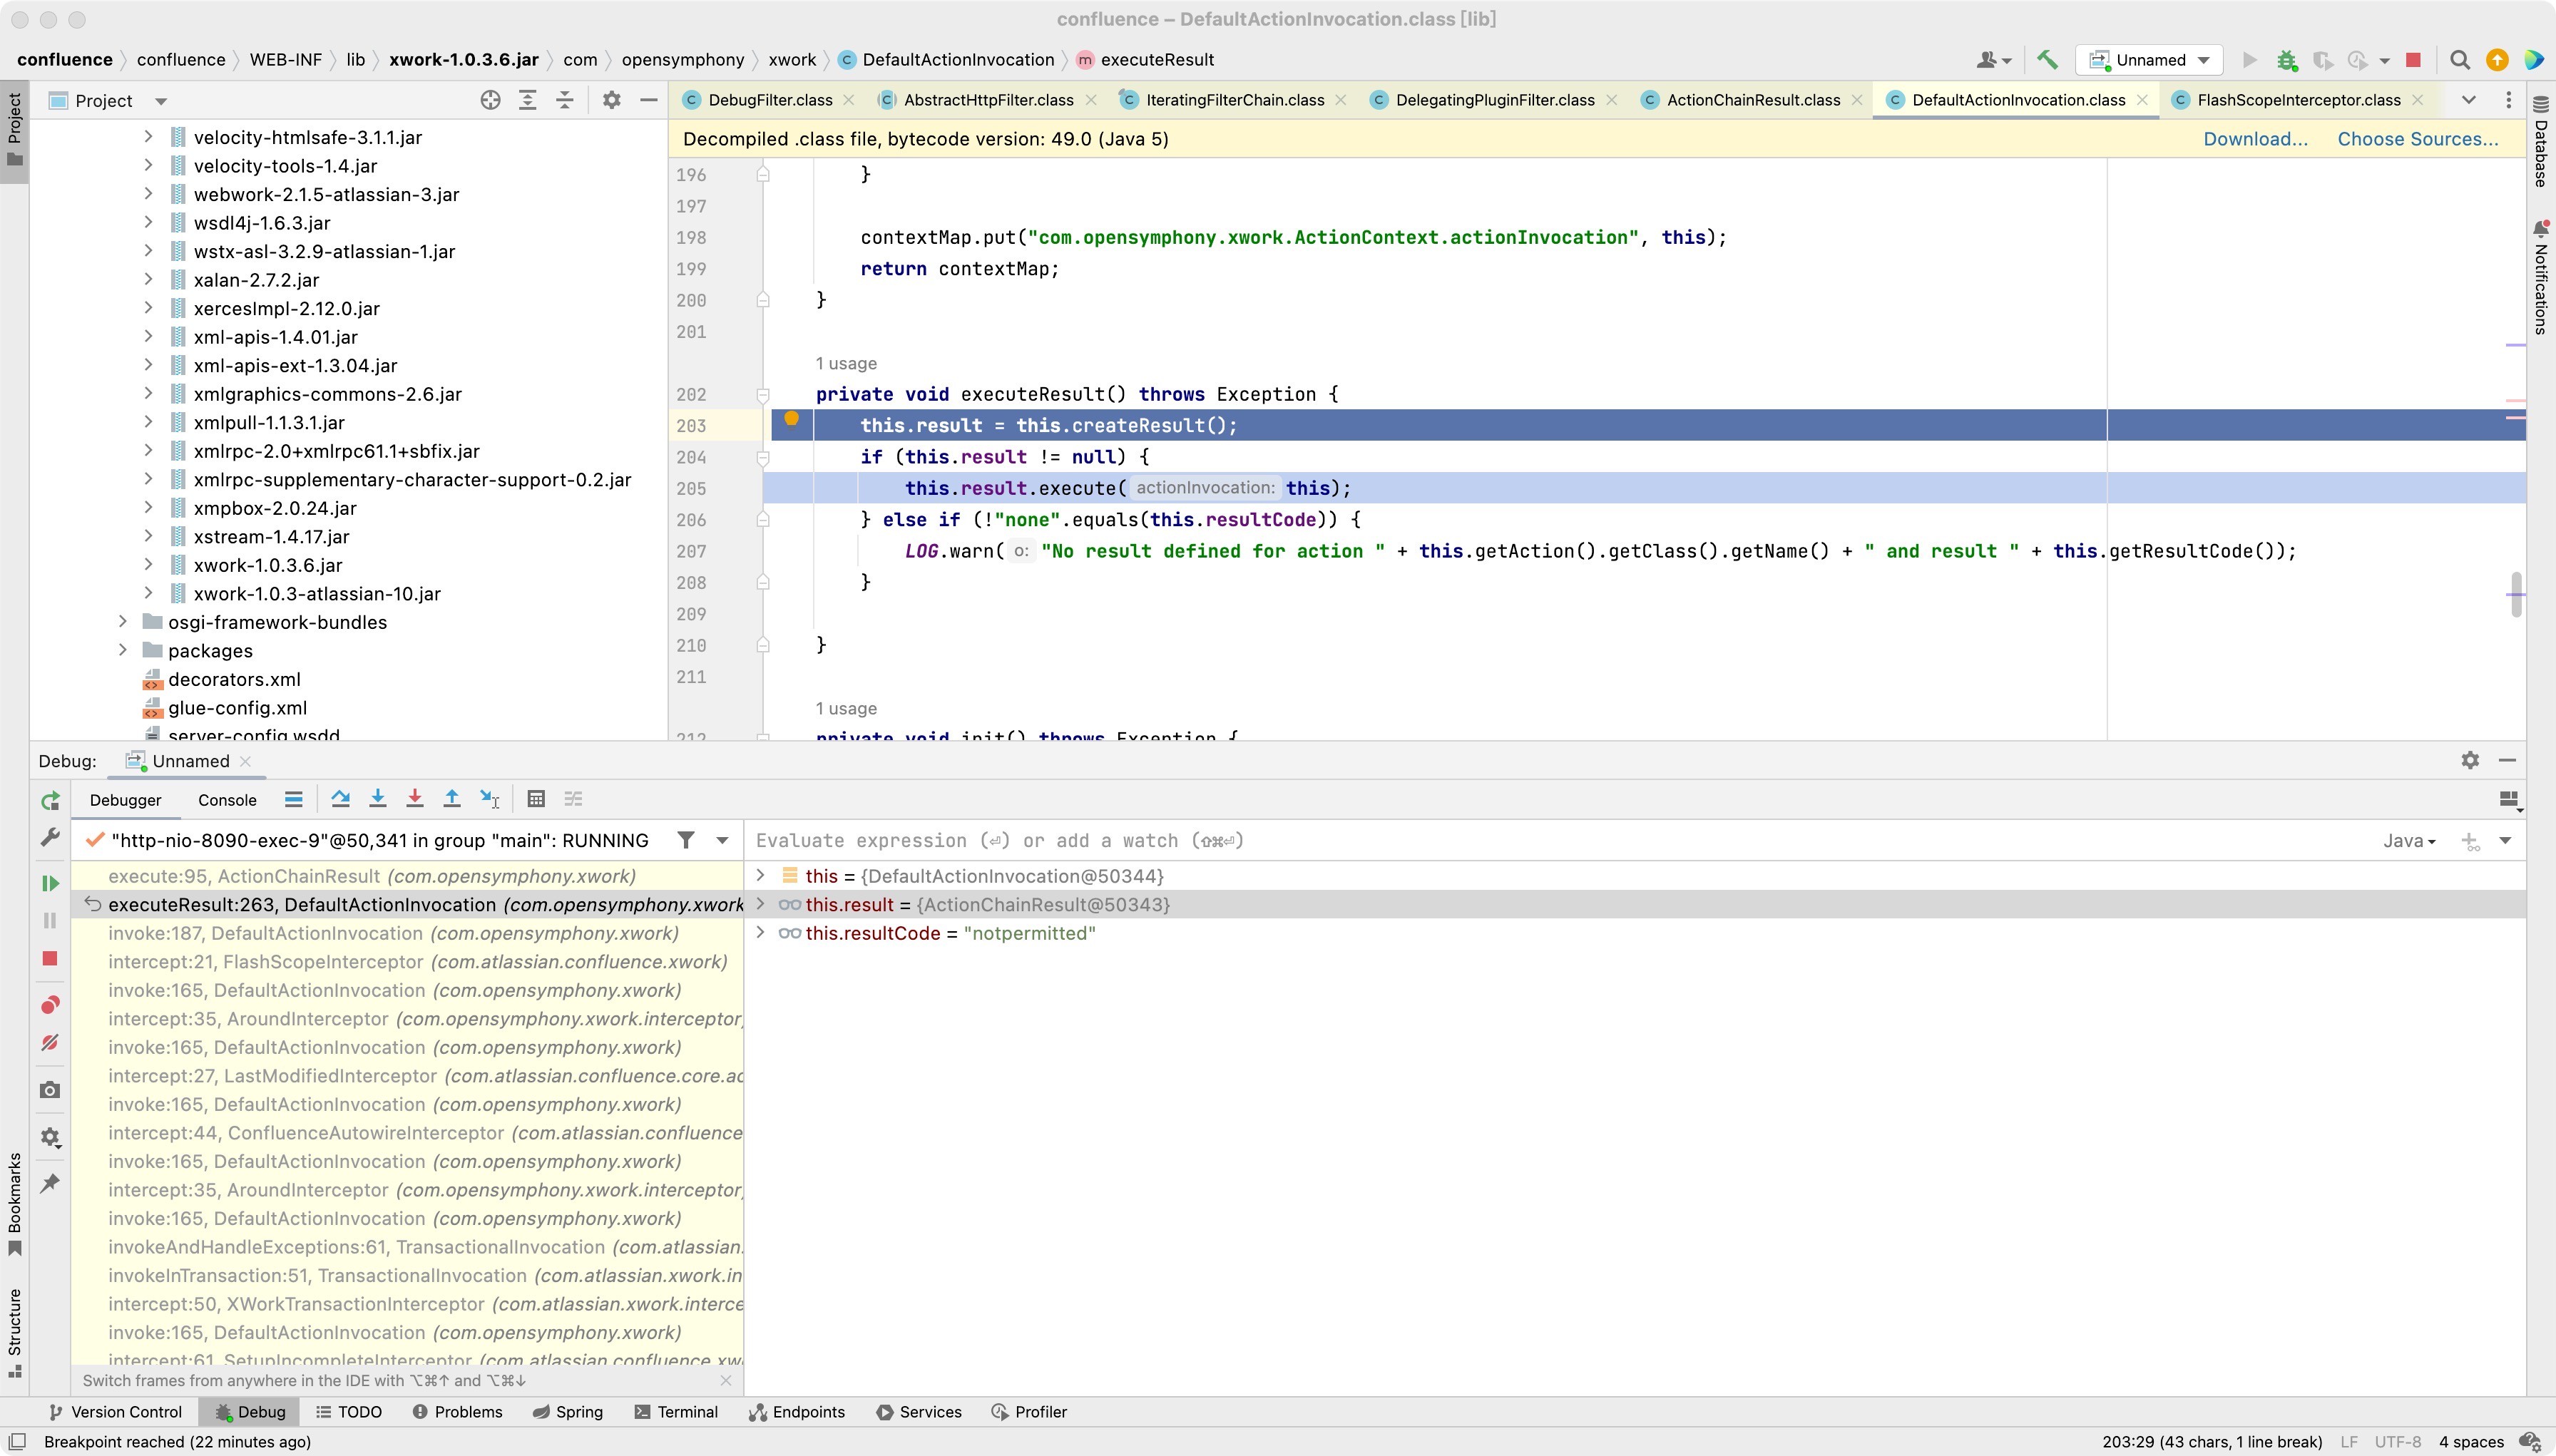Open the Notifications tool window

pos(2540,278)
